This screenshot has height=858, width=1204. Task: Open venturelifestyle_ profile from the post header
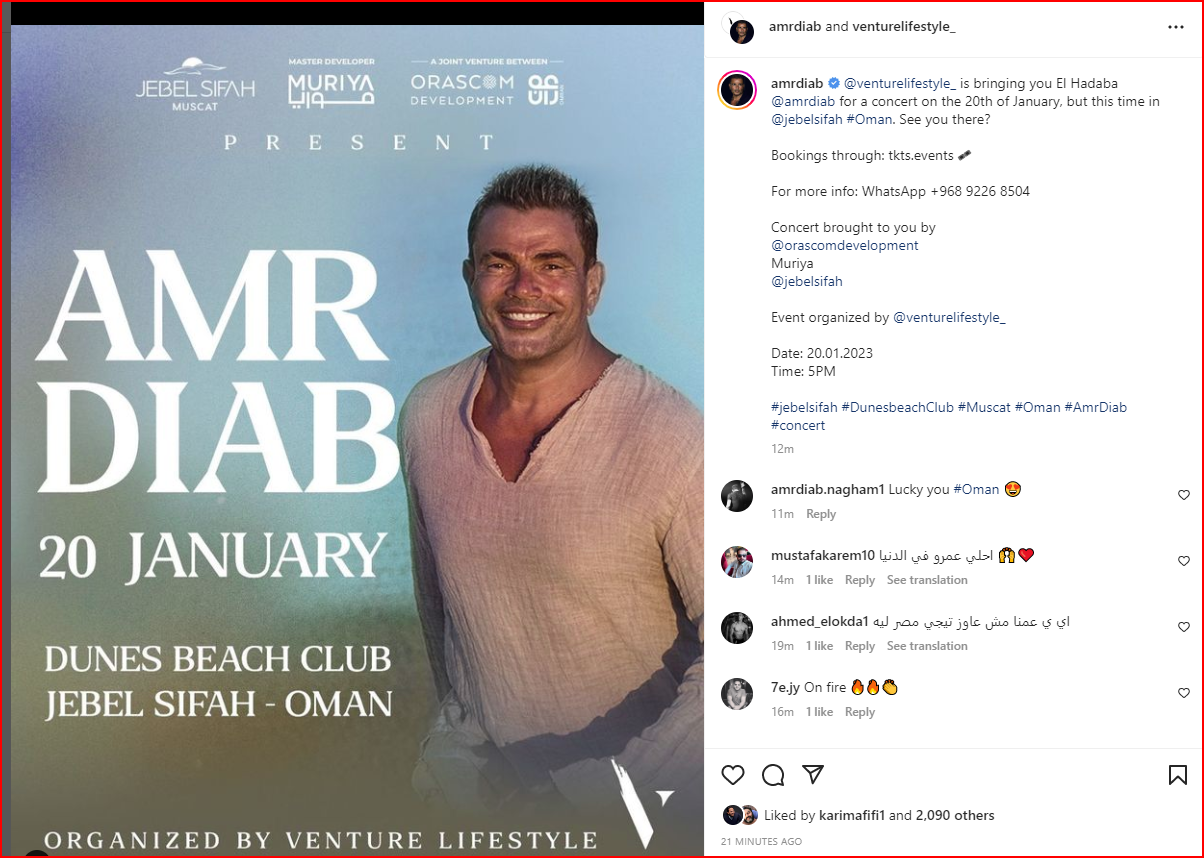point(903,27)
